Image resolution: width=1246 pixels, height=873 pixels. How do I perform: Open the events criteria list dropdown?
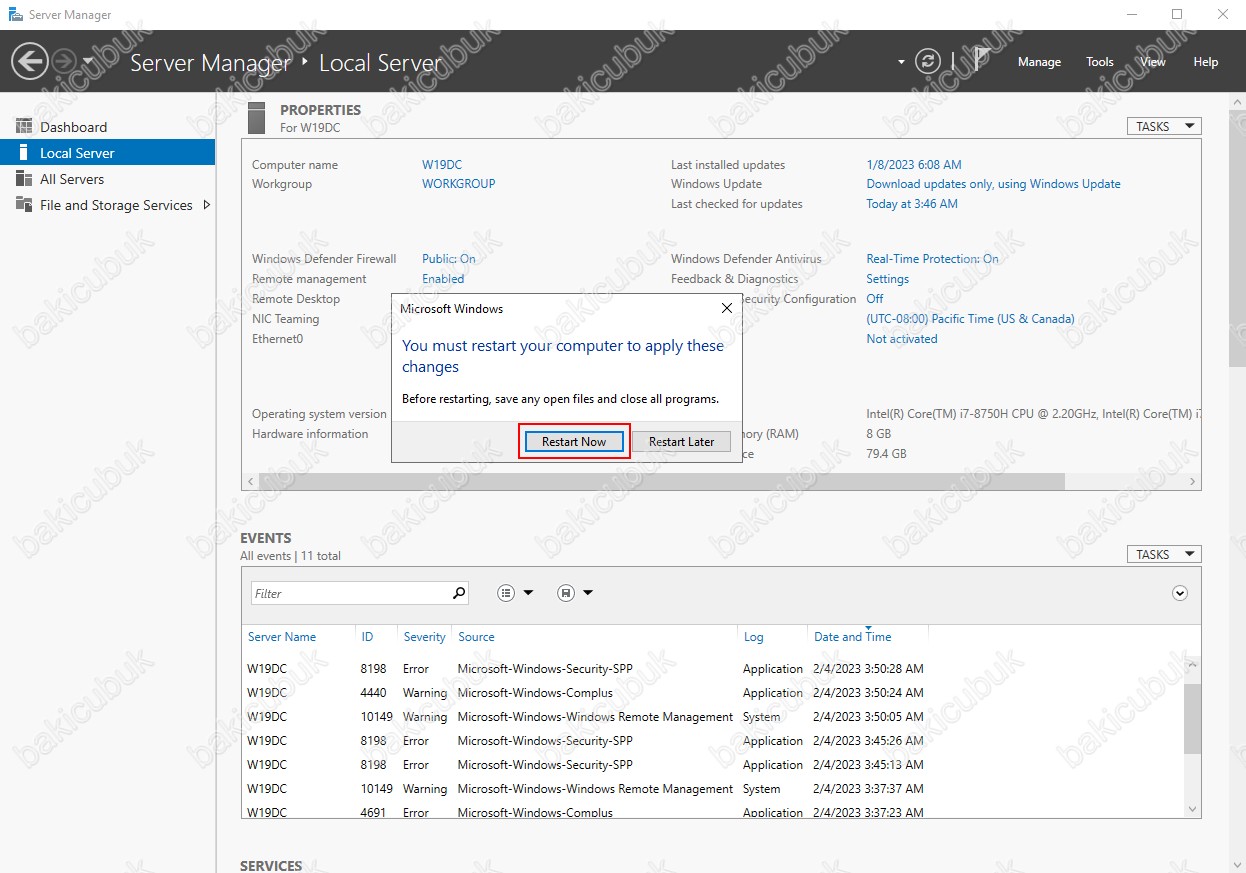[516, 593]
